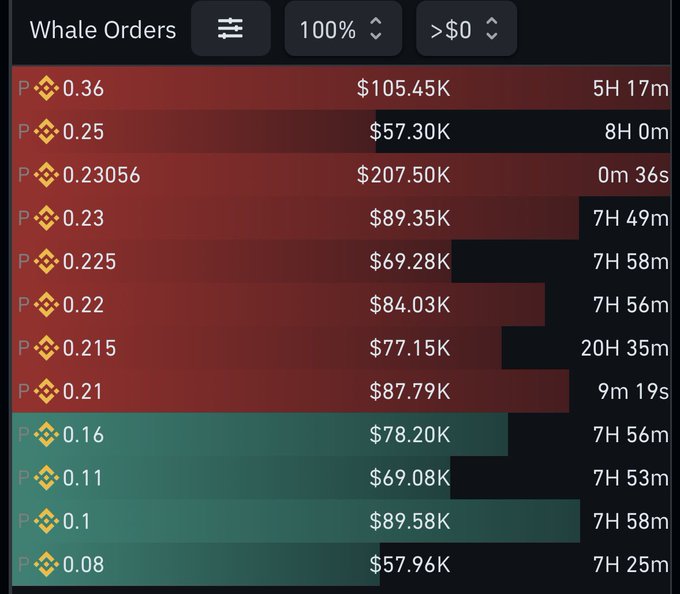Click the up-down arrows next to 100%

(376, 29)
